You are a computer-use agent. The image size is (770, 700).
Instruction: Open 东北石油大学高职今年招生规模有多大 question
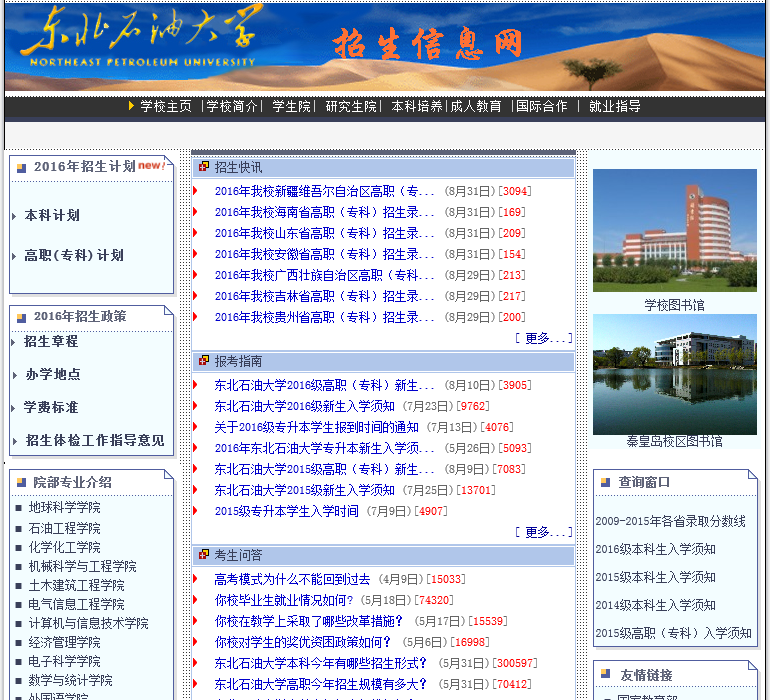click(x=321, y=684)
